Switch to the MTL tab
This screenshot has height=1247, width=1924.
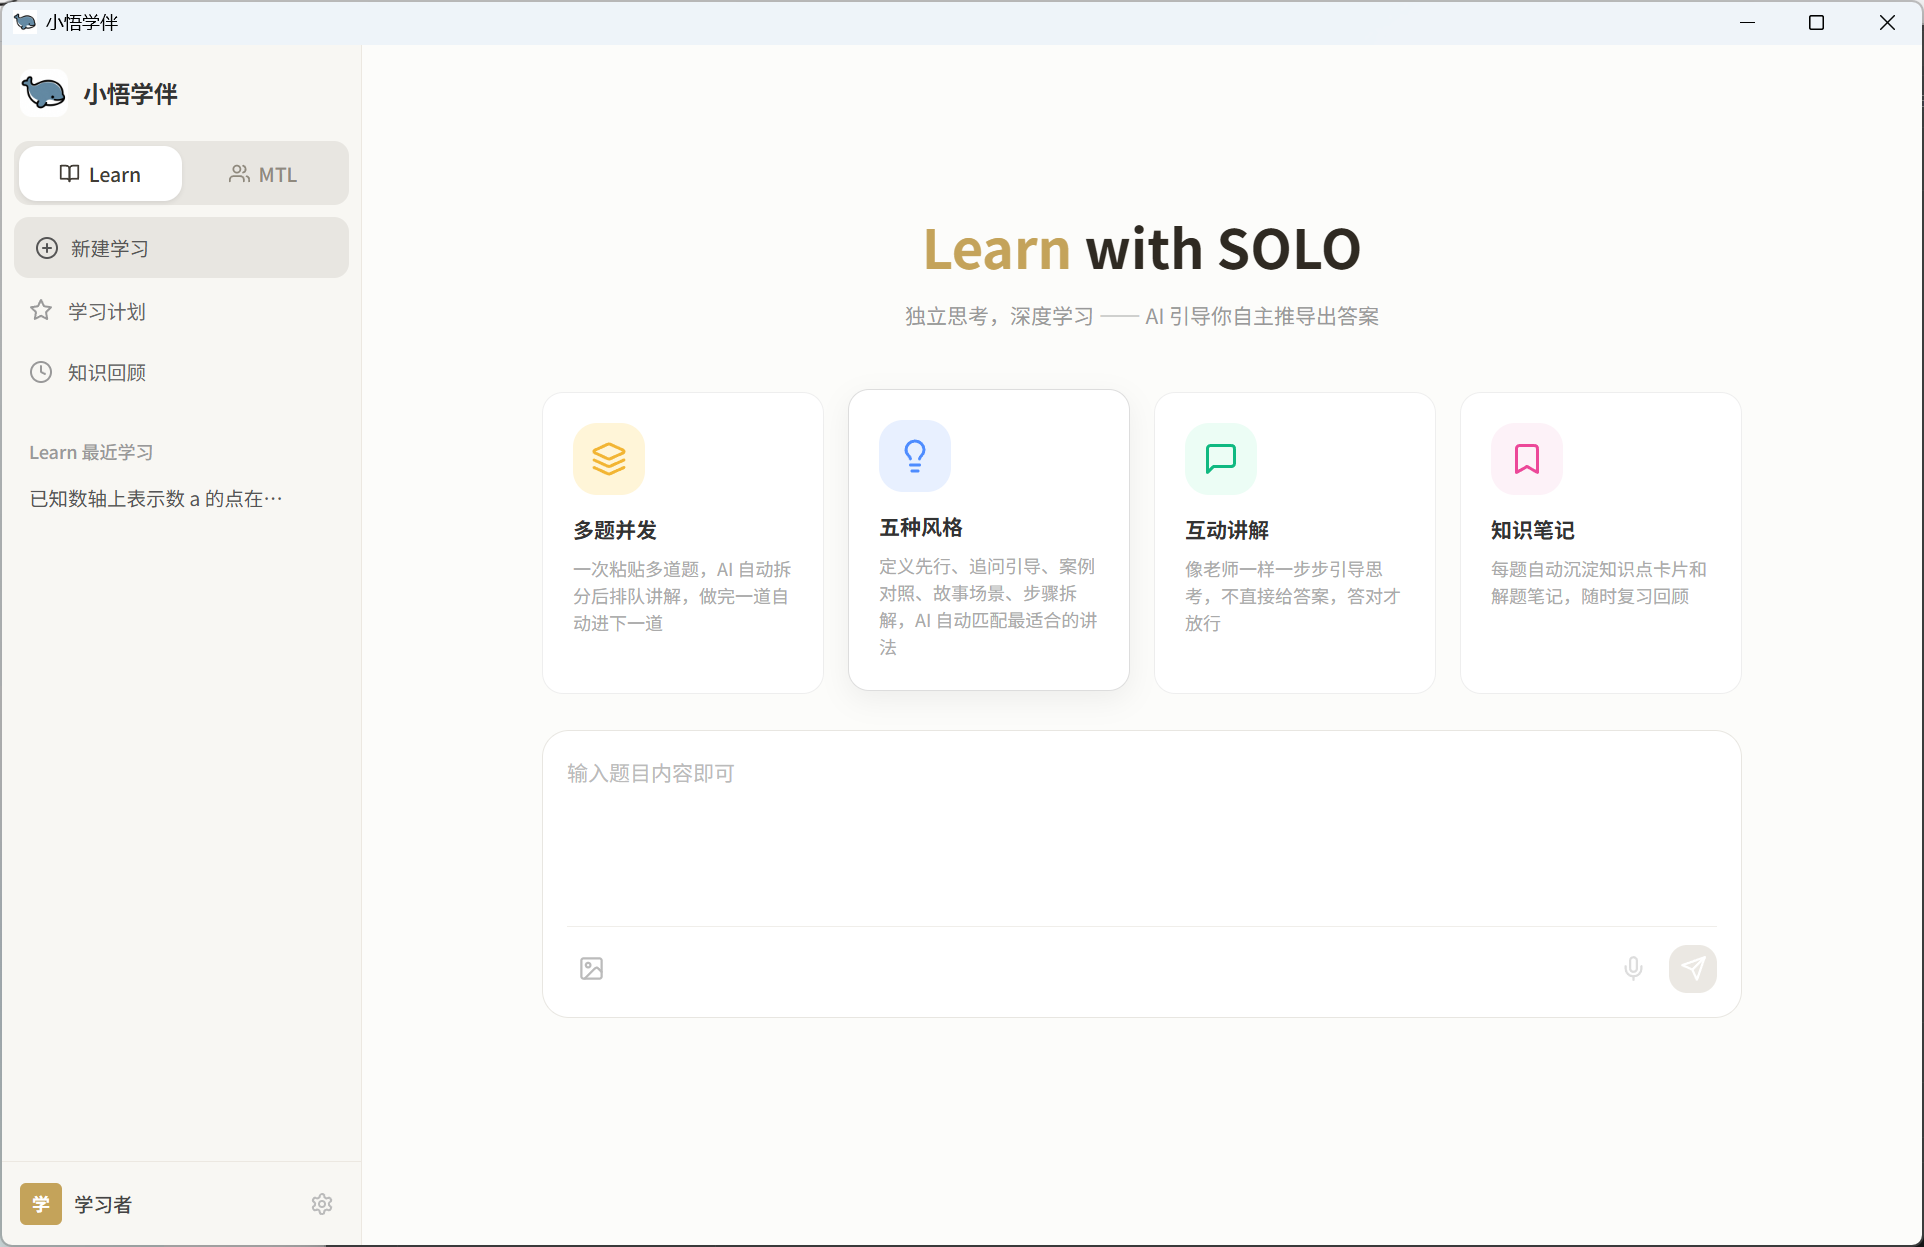coord(264,174)
